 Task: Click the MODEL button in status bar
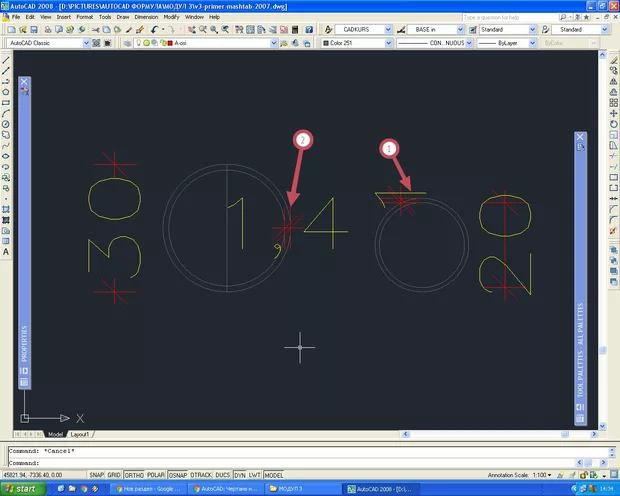point(272,475)
